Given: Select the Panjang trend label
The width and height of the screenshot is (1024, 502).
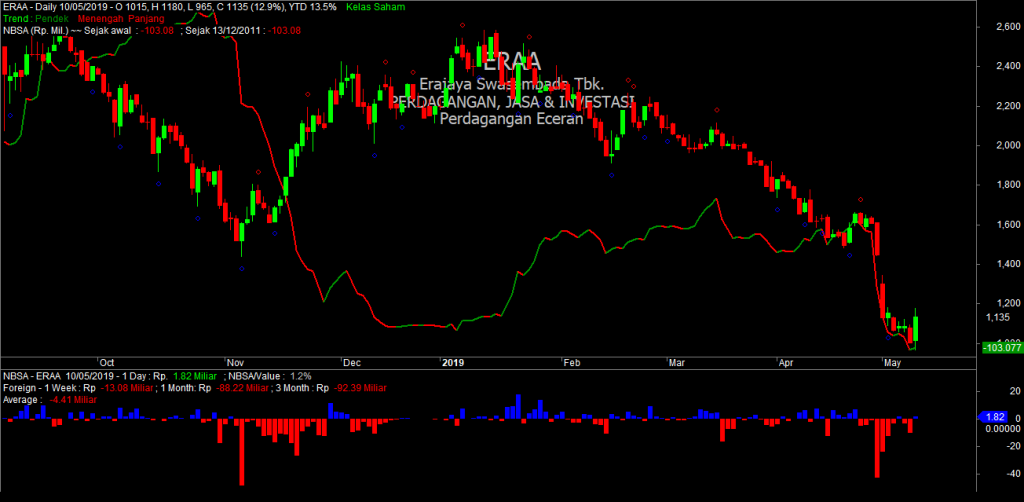Looking at the screenshot, I should pos(145,19).
